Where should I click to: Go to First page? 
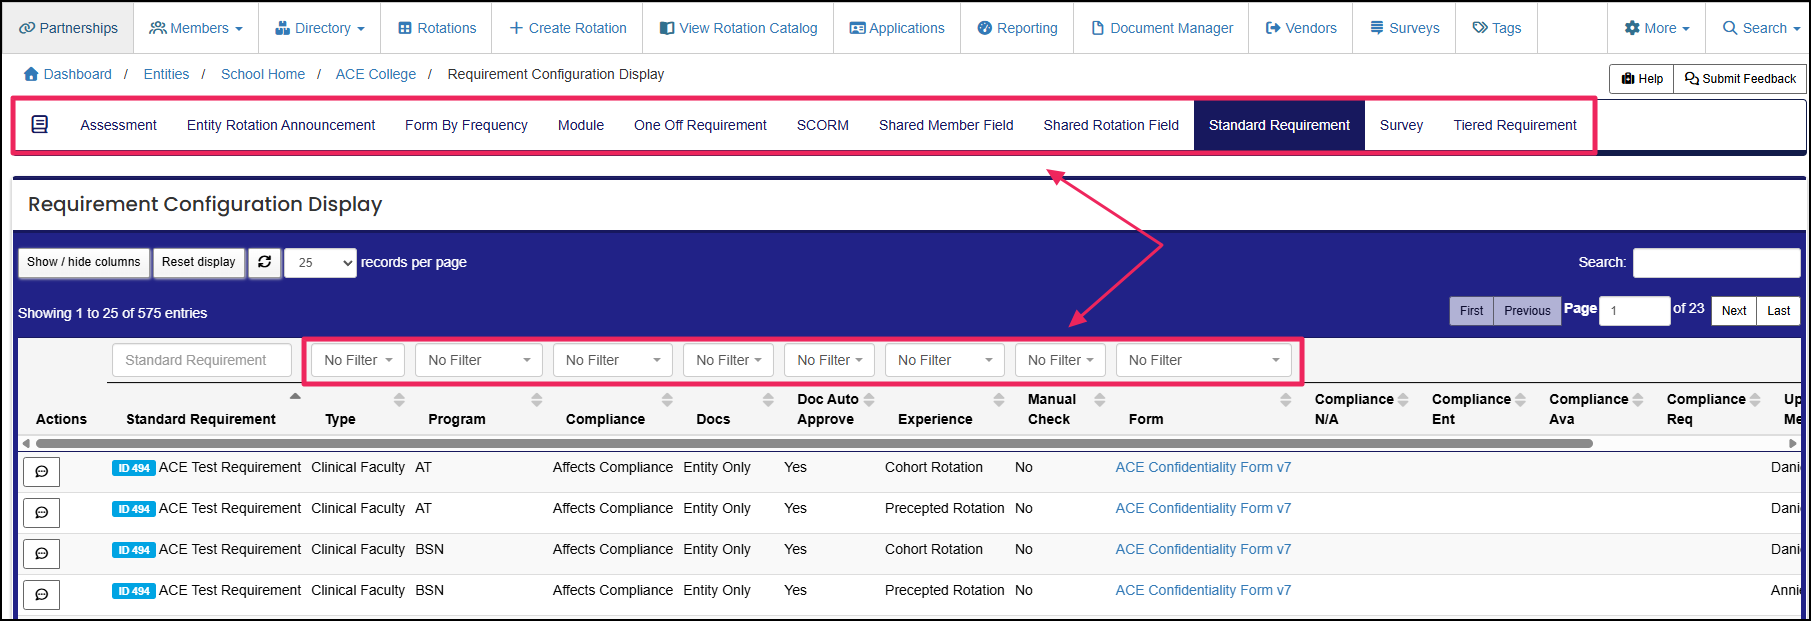click(1471, 311)
